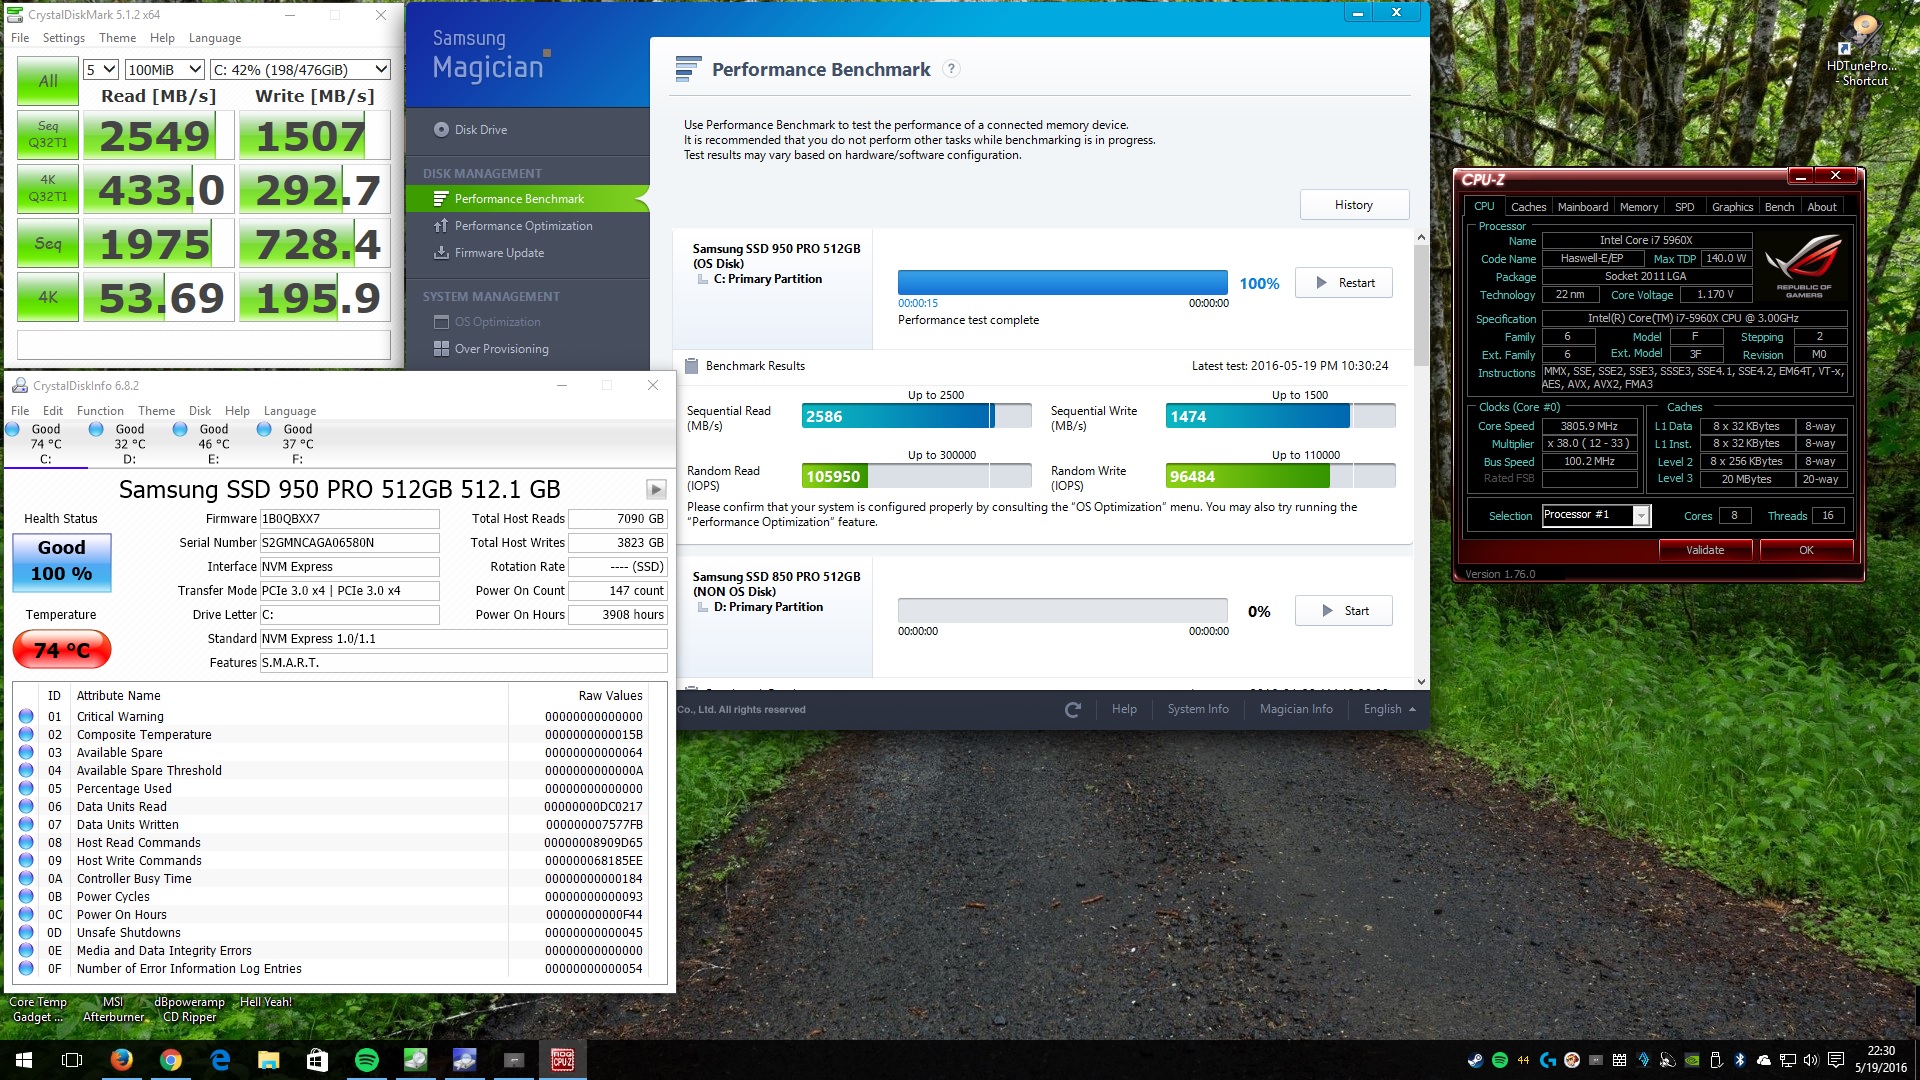The image size is (1920, 1080).
Task: Click the Firmware Update icon in Magician sidebar
Action: (441, 253)
